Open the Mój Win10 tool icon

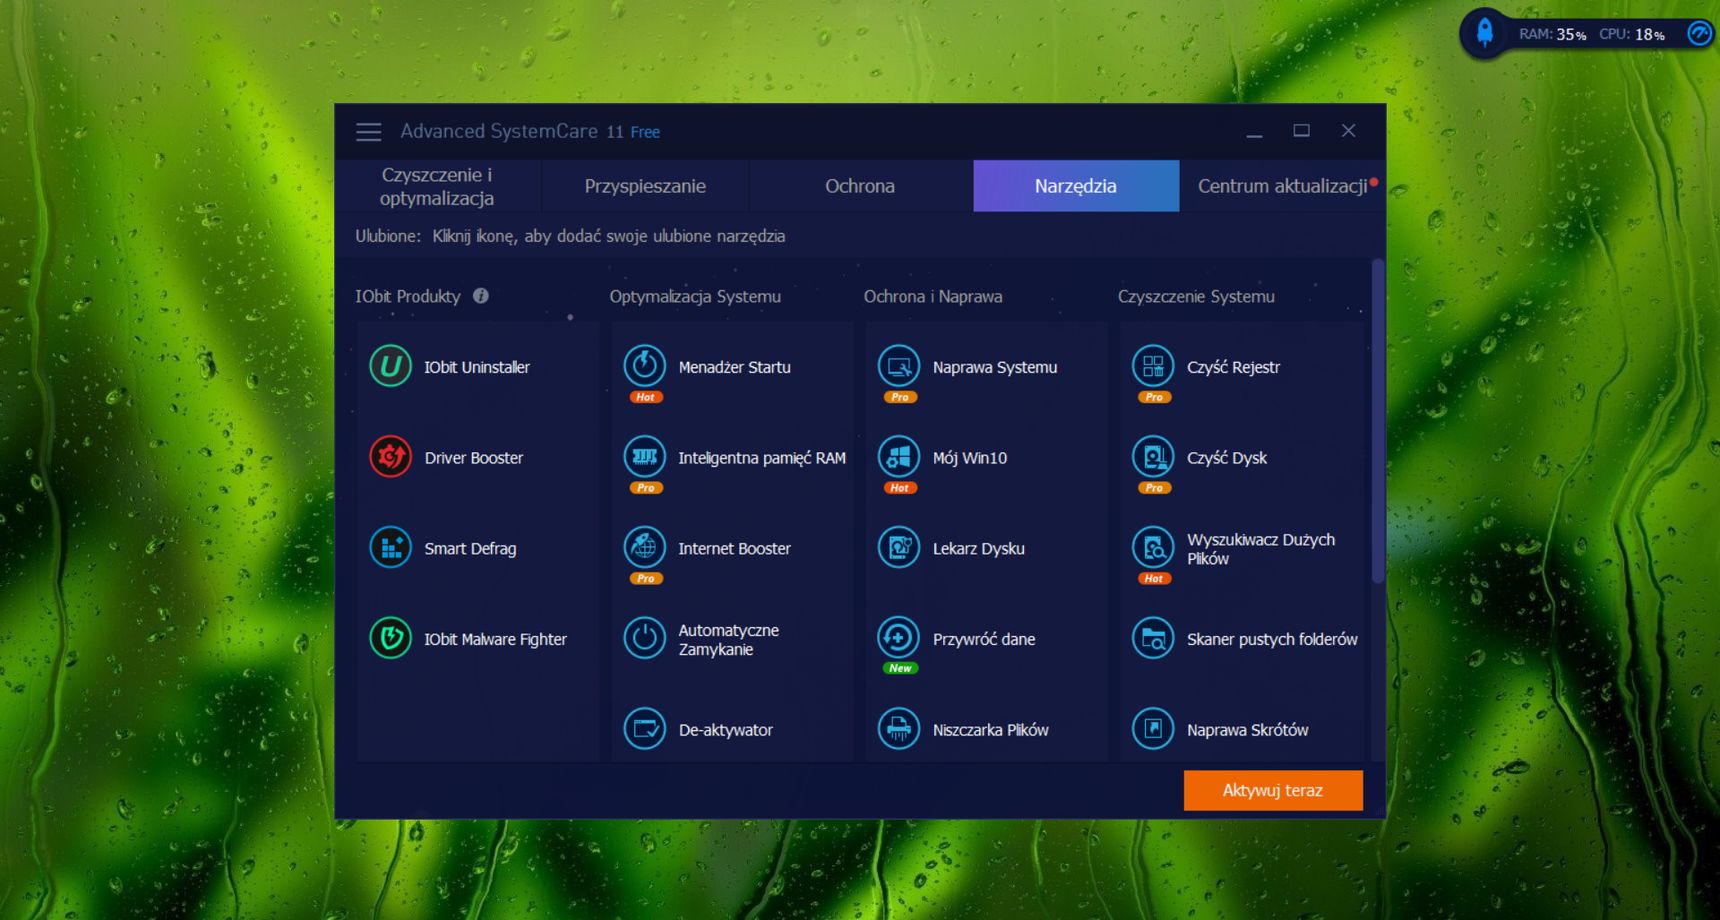point(899,457)
